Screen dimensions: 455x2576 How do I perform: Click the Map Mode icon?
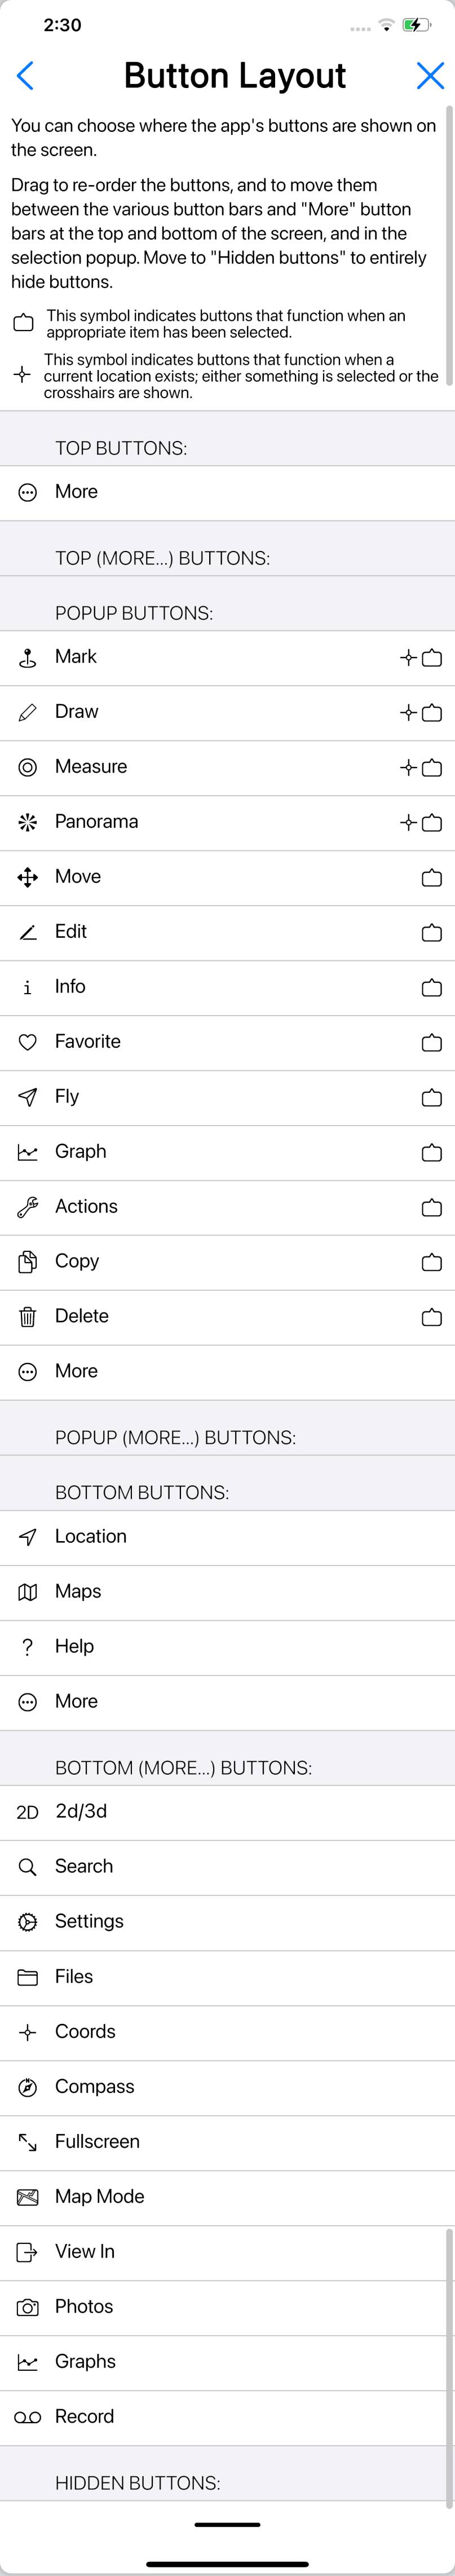click(x=28, y=2198)
